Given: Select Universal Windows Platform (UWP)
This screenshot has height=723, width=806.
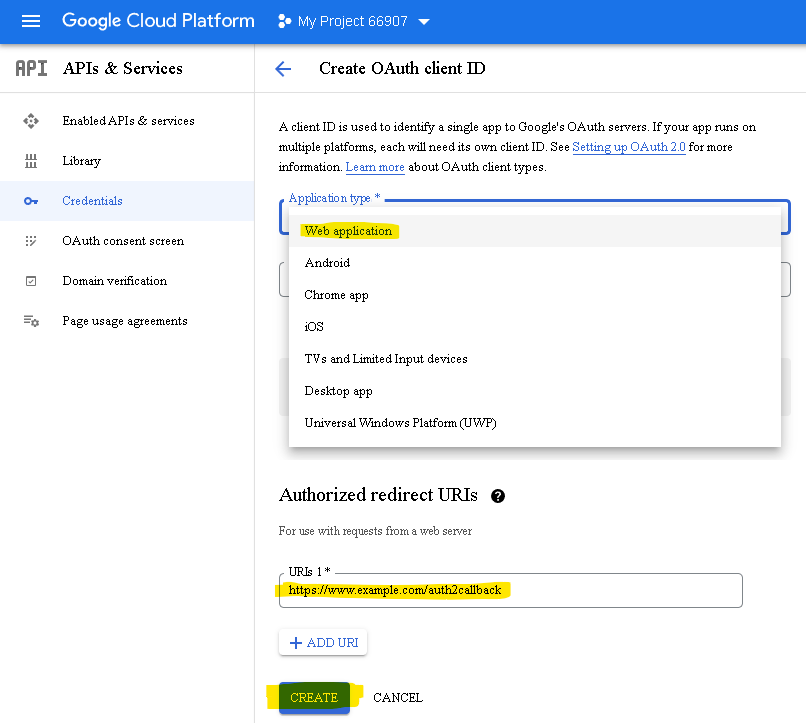Looking at the screenshot, I should pyautogui.click(x=535, y=423).
